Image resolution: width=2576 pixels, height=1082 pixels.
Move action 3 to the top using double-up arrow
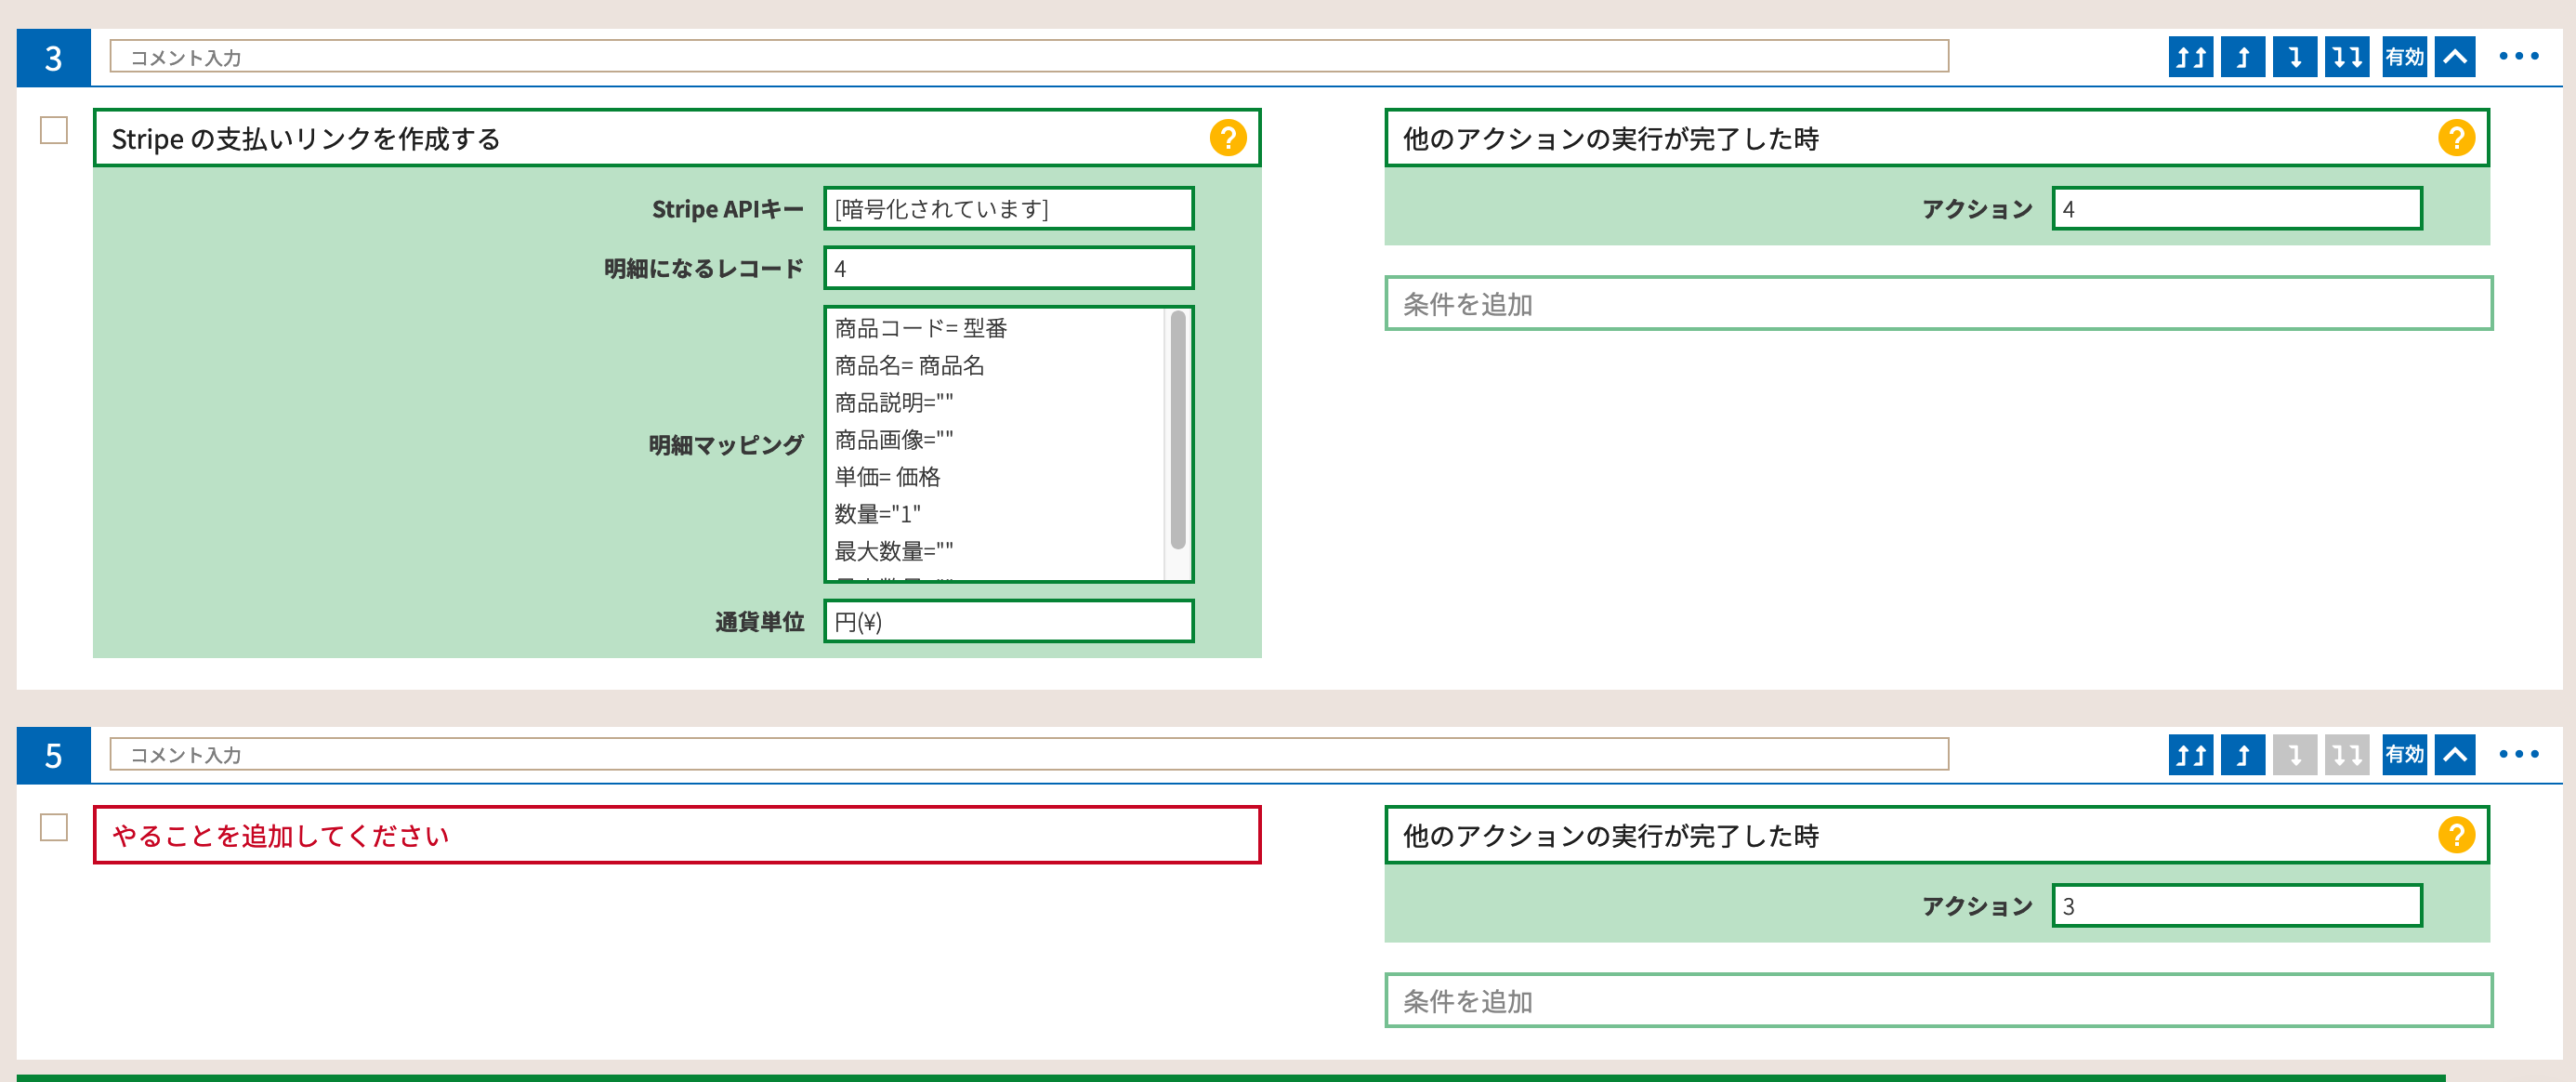click(x=2190, y=57)
